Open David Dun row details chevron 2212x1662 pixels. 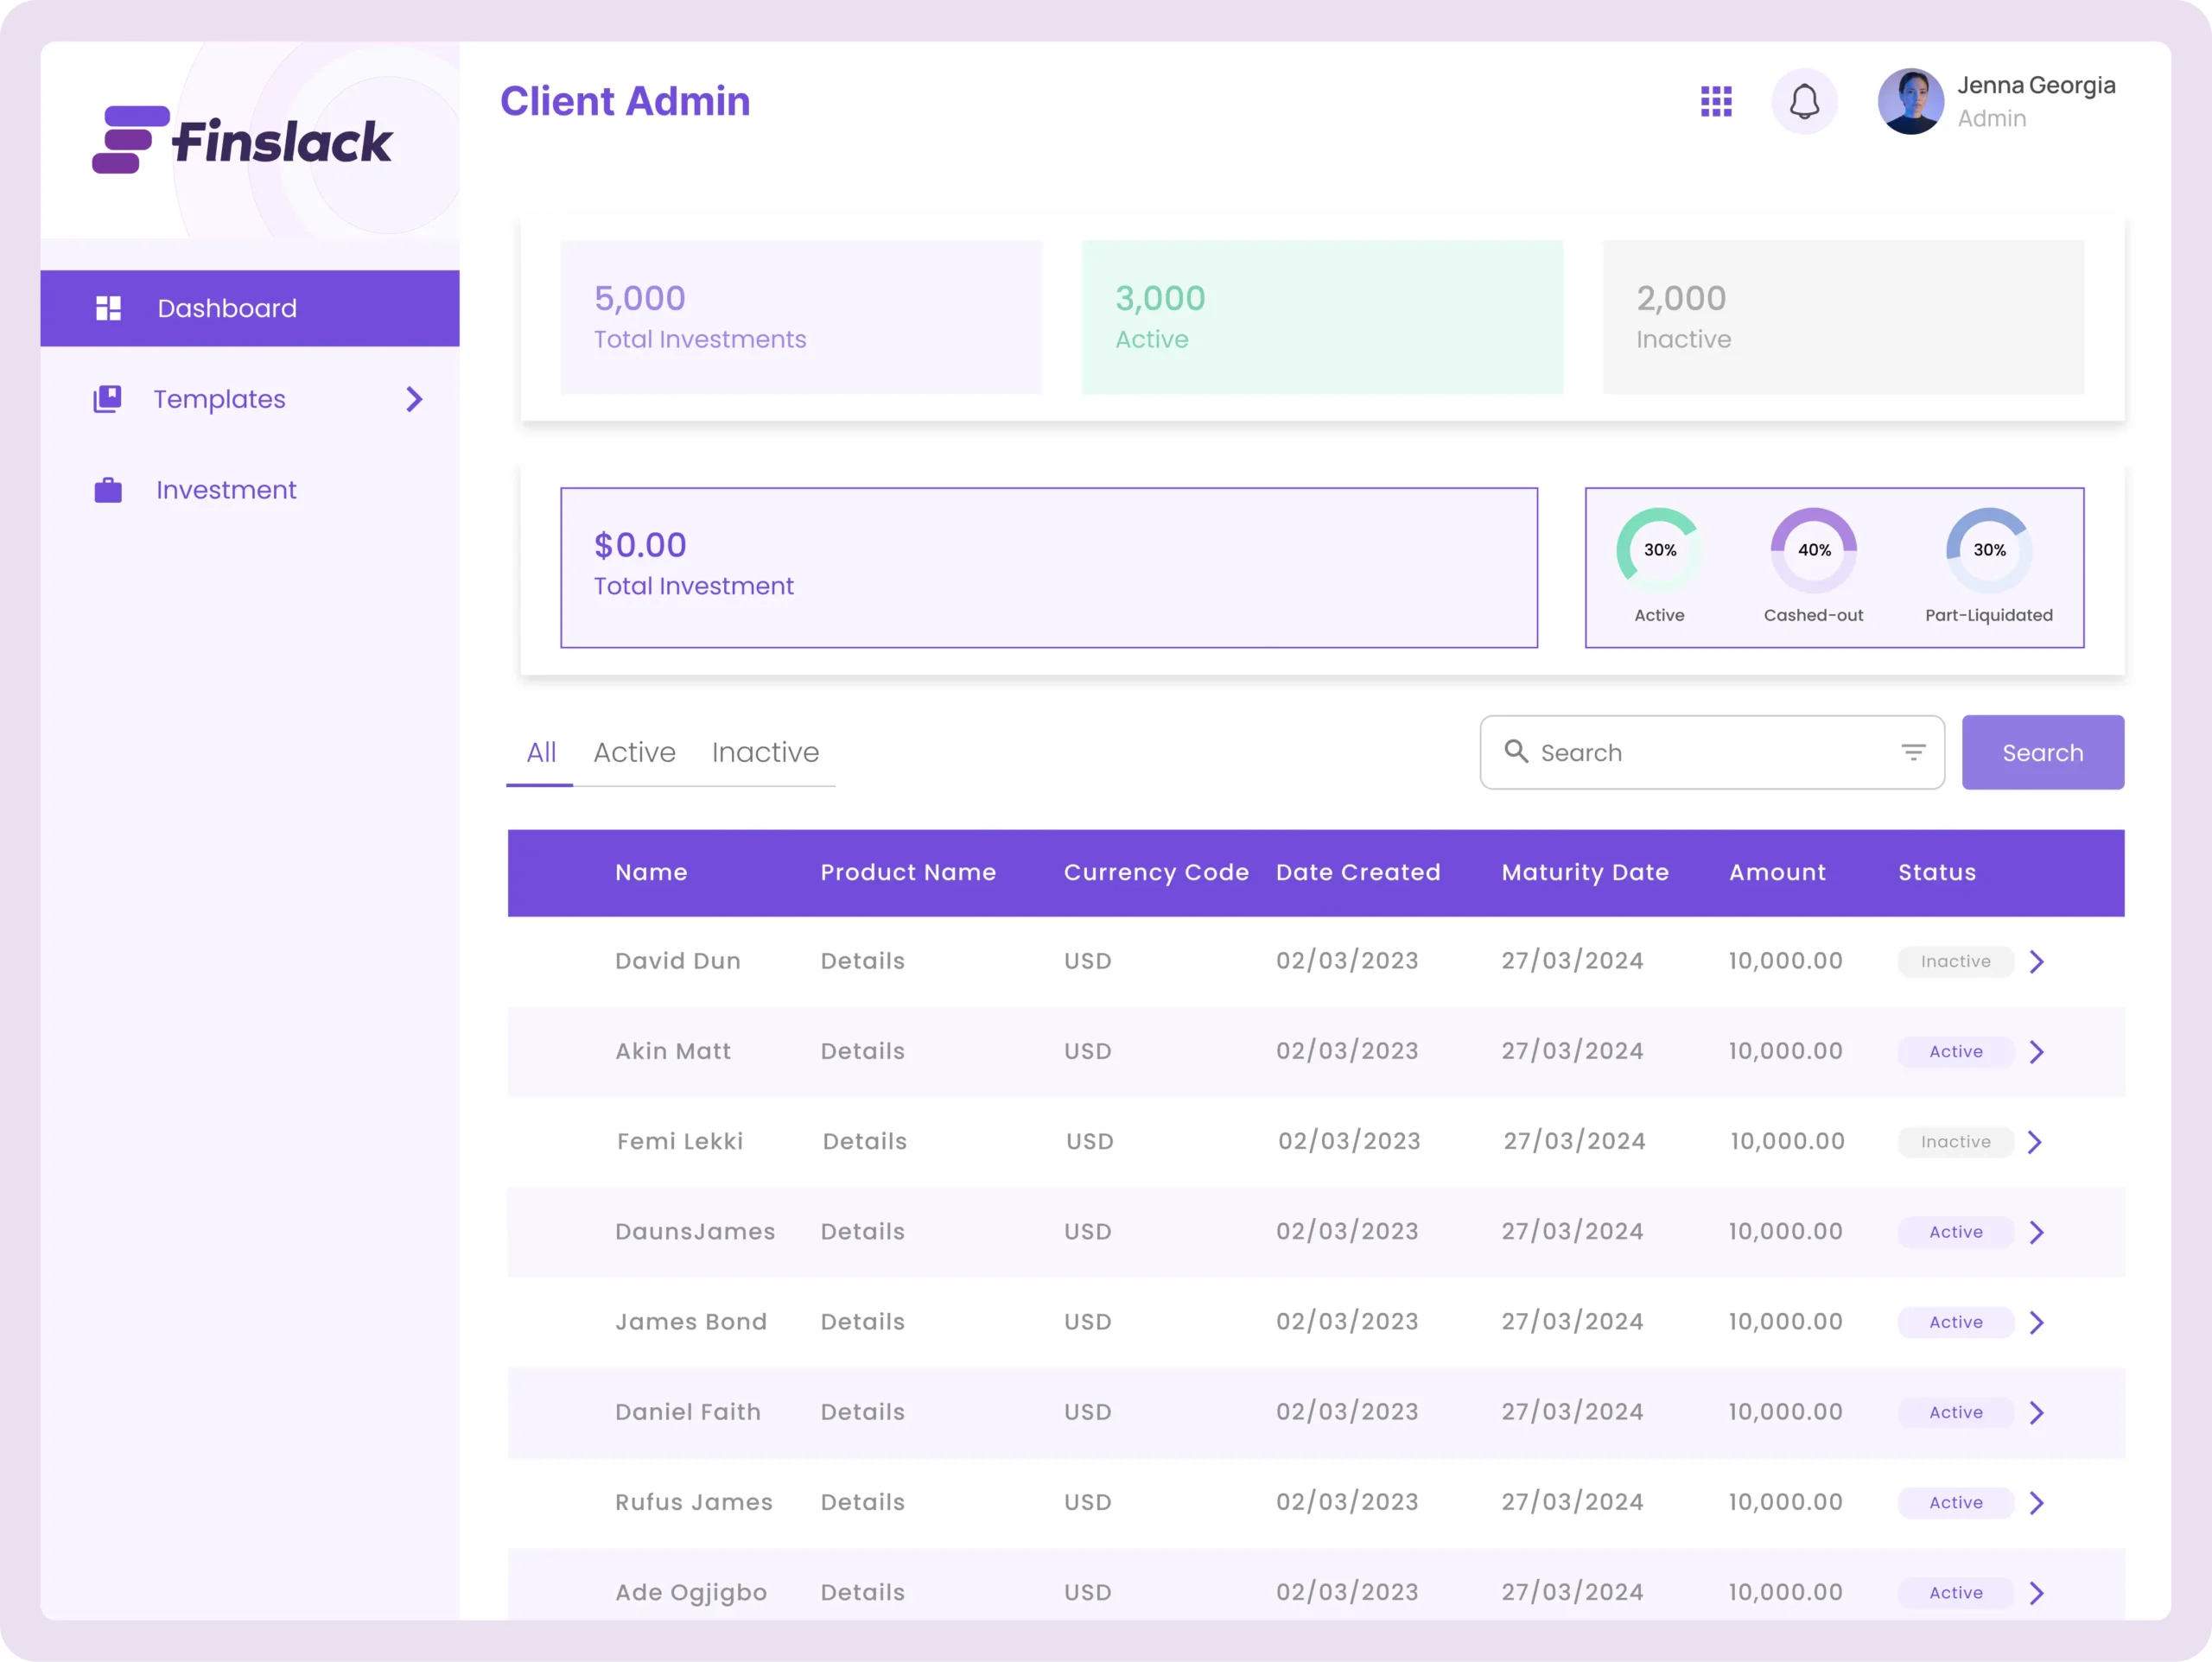coord(2036,961)
